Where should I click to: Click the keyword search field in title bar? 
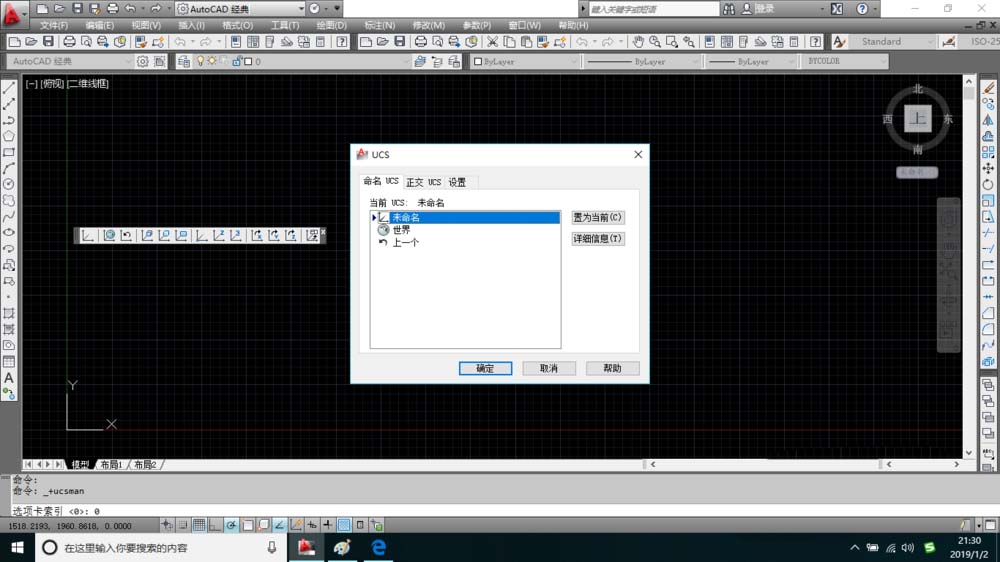tap(652, 9)
